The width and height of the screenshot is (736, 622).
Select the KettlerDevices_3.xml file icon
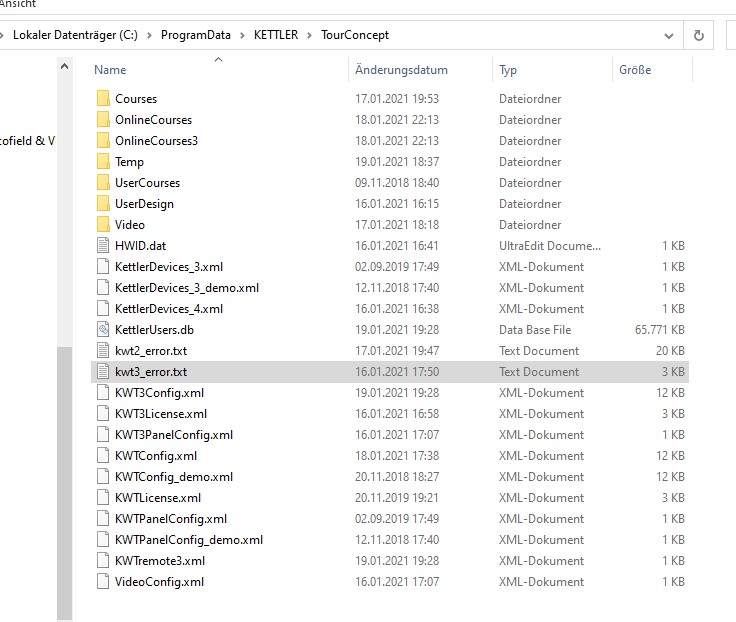103,267
